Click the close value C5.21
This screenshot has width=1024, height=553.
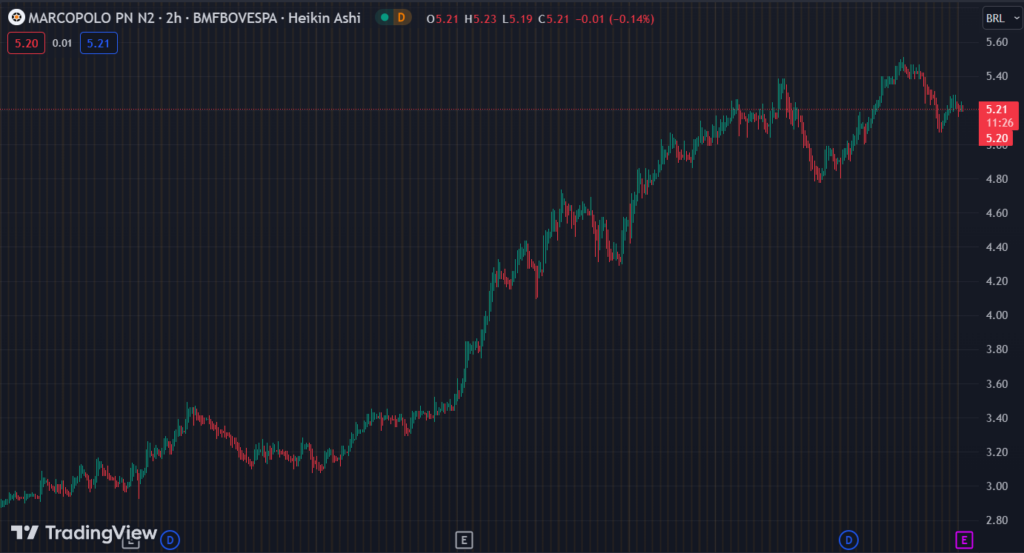554,19
